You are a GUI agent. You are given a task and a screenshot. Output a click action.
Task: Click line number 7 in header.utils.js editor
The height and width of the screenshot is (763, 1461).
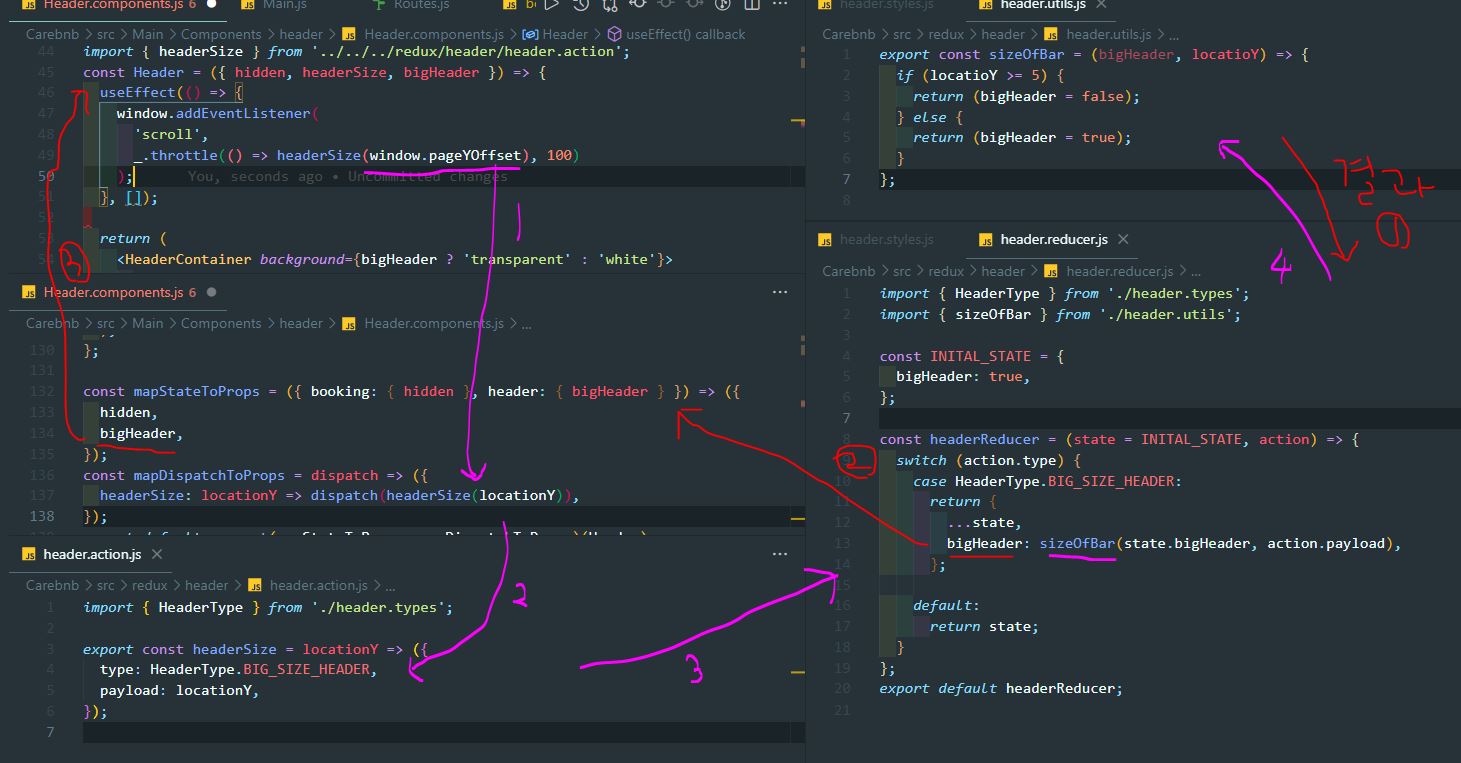(x=847, y=179)
